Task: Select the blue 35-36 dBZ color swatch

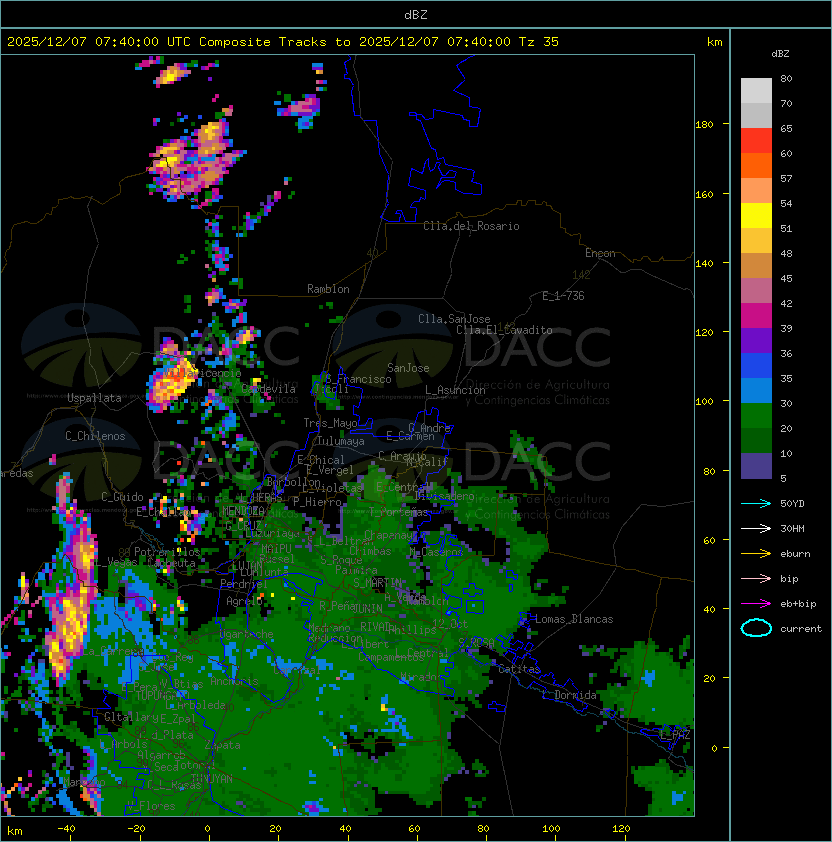Action: point(756,366)
